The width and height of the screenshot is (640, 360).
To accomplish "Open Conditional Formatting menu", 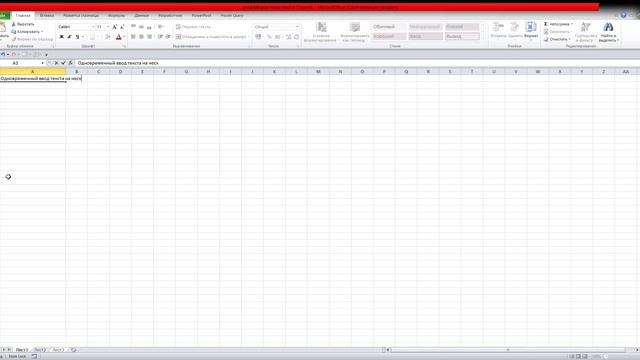I will [x=321, y=32].
